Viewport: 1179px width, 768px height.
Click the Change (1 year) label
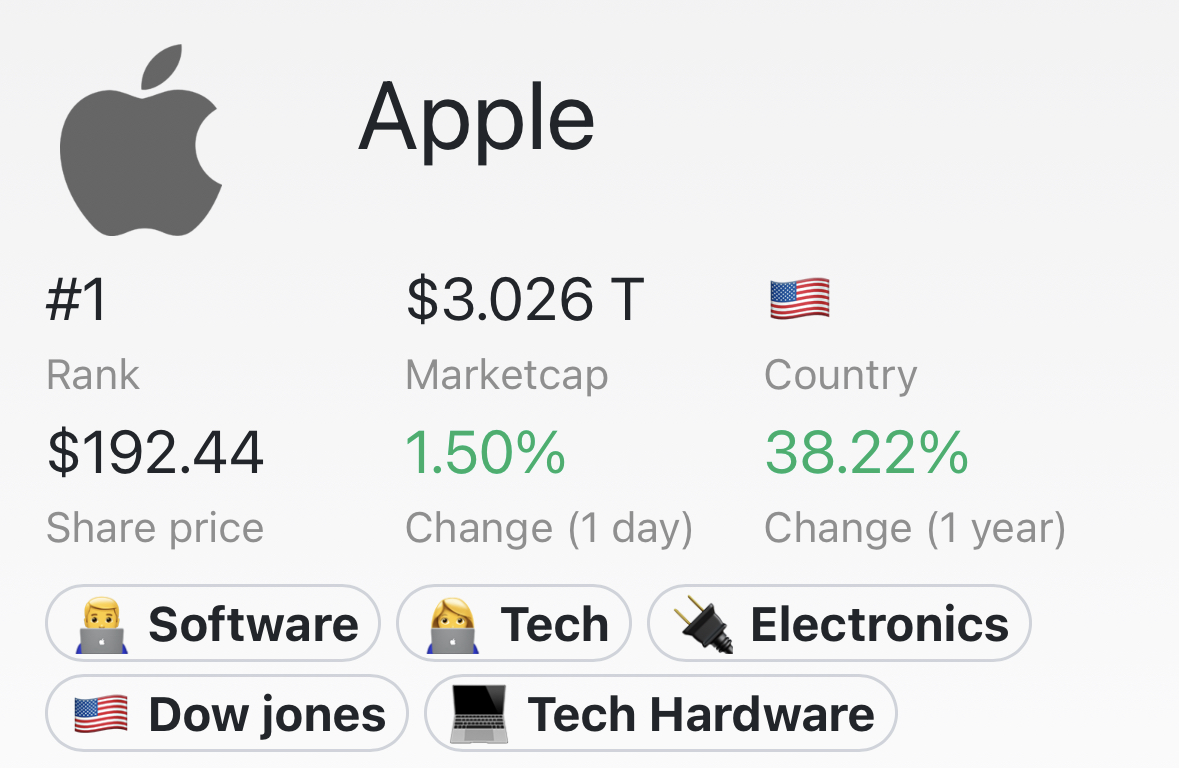[915, 528]
